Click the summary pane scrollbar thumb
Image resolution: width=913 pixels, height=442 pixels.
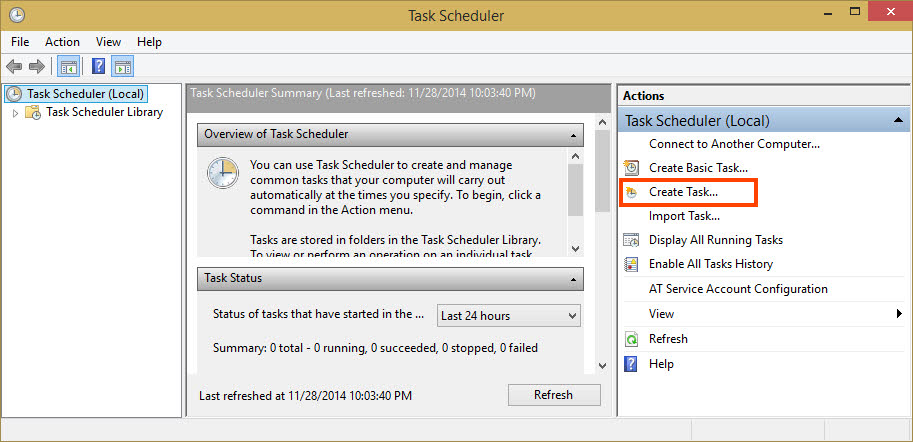pos(603,171)
